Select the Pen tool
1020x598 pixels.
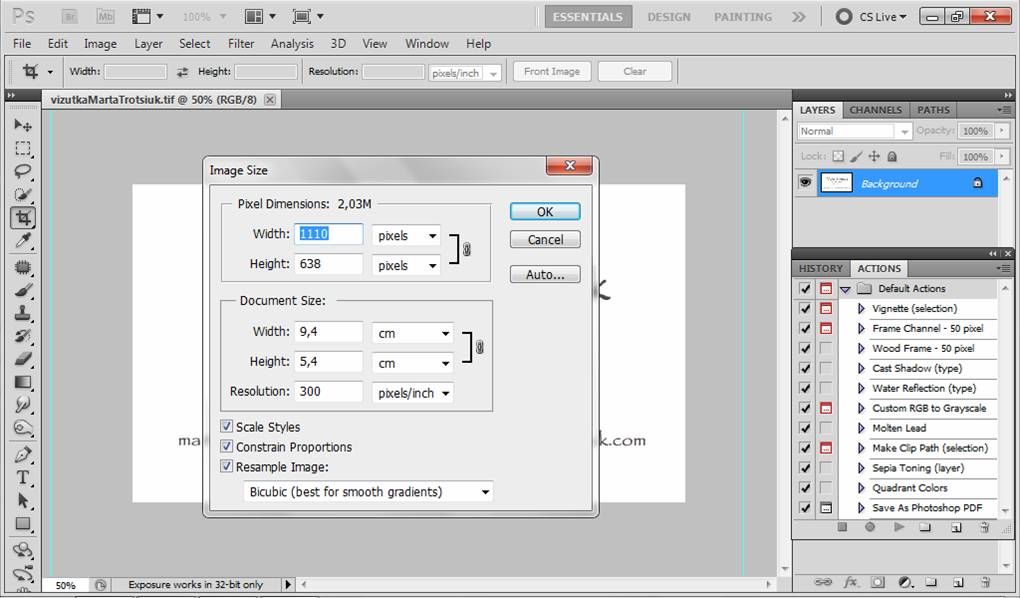23,455
